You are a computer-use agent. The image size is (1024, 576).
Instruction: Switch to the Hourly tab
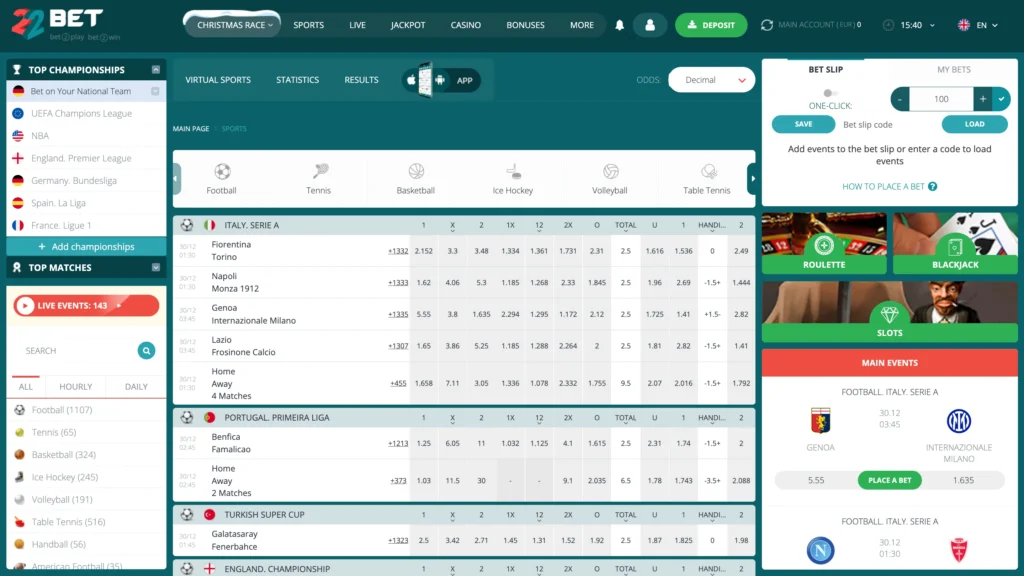click(x=76, y=387)
